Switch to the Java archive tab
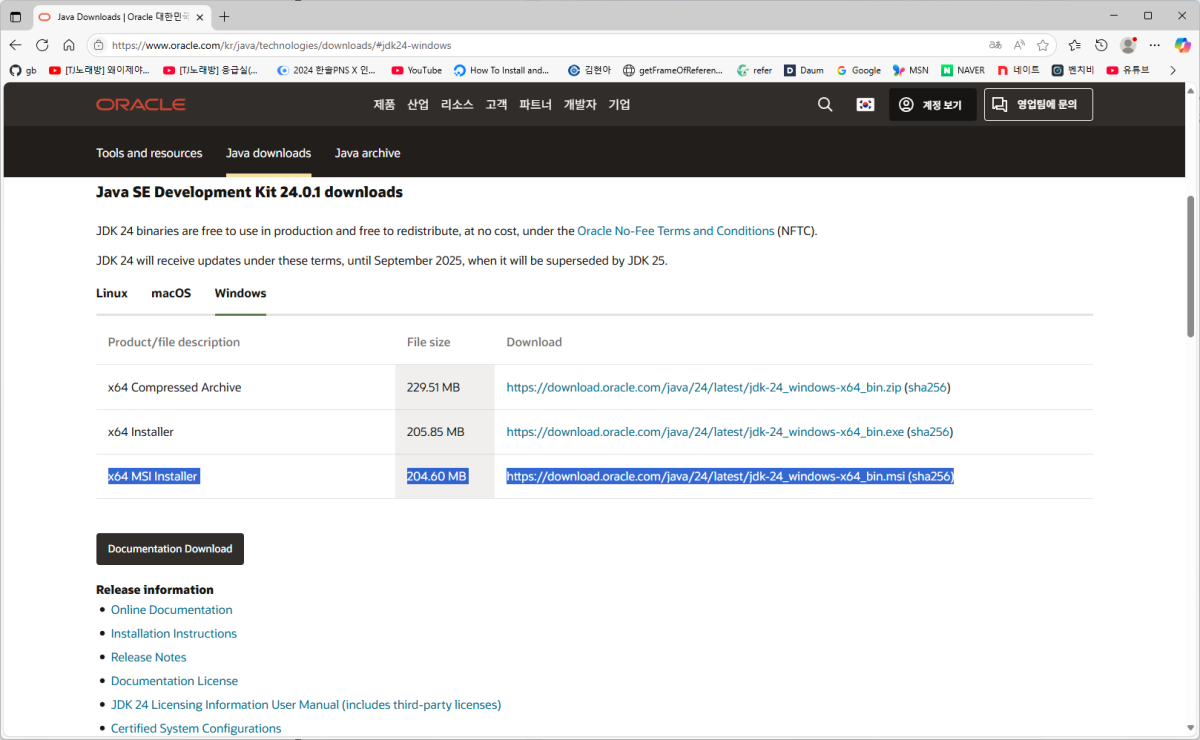This screenshot has height=740, width=1200. (367, 153)
